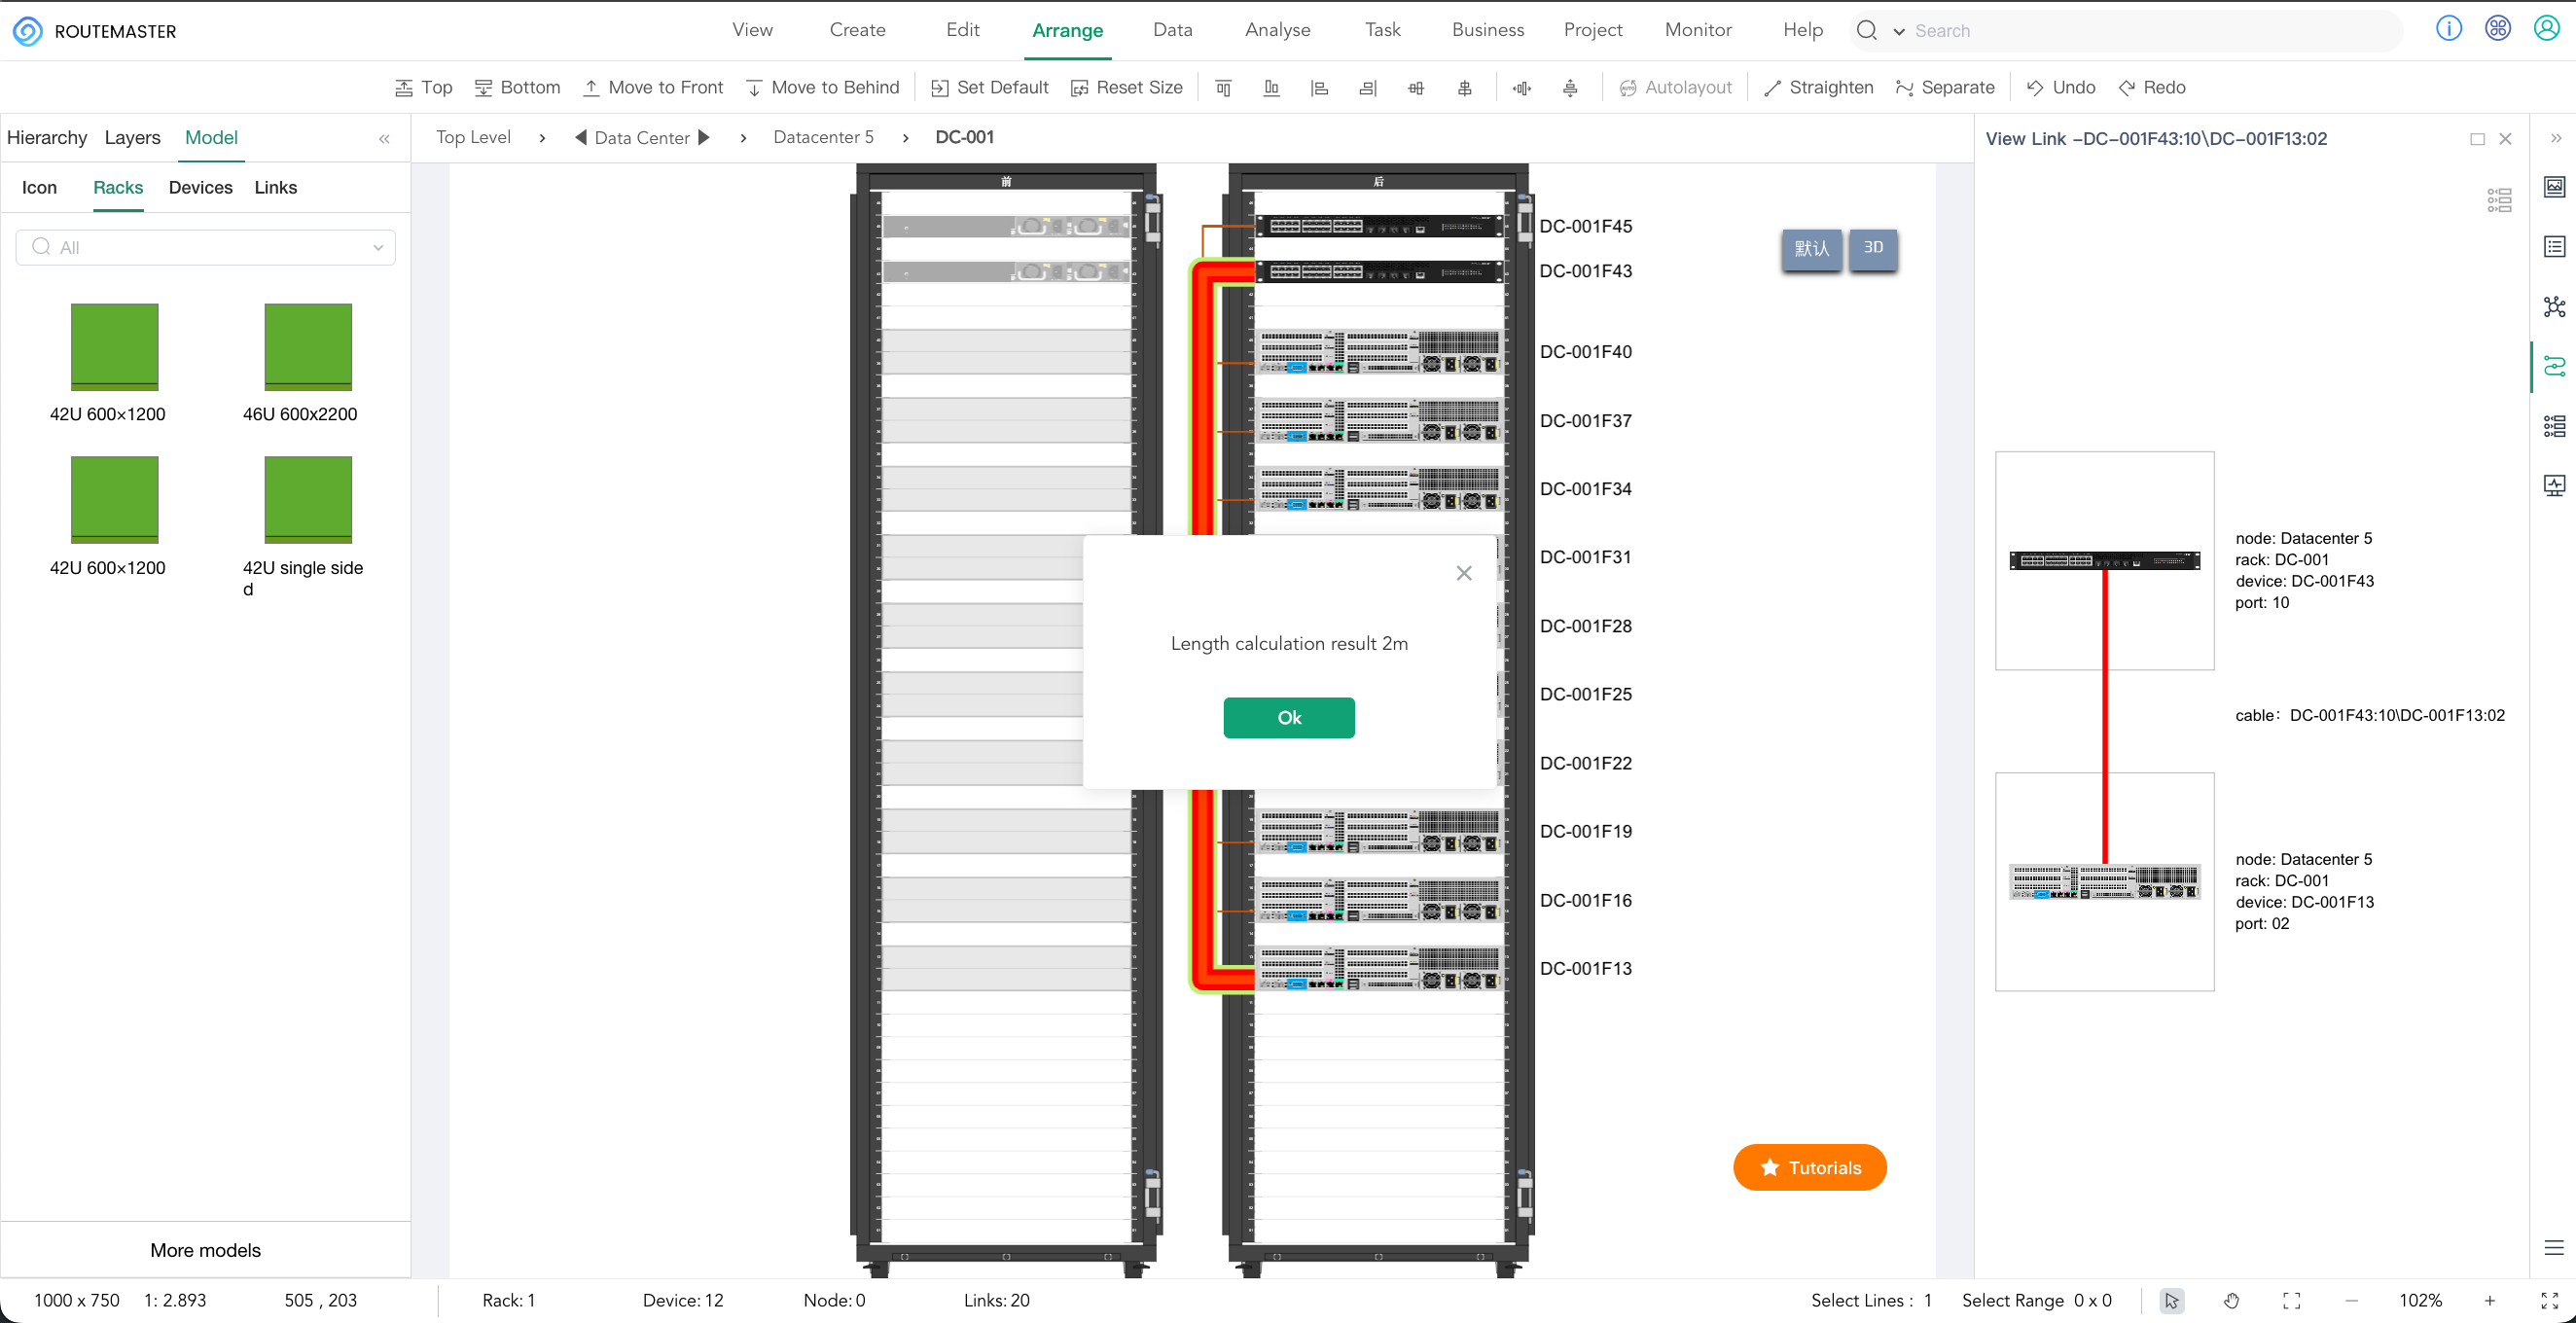Toggle the list view icon in View Link panel

(x=2499, y=200)
